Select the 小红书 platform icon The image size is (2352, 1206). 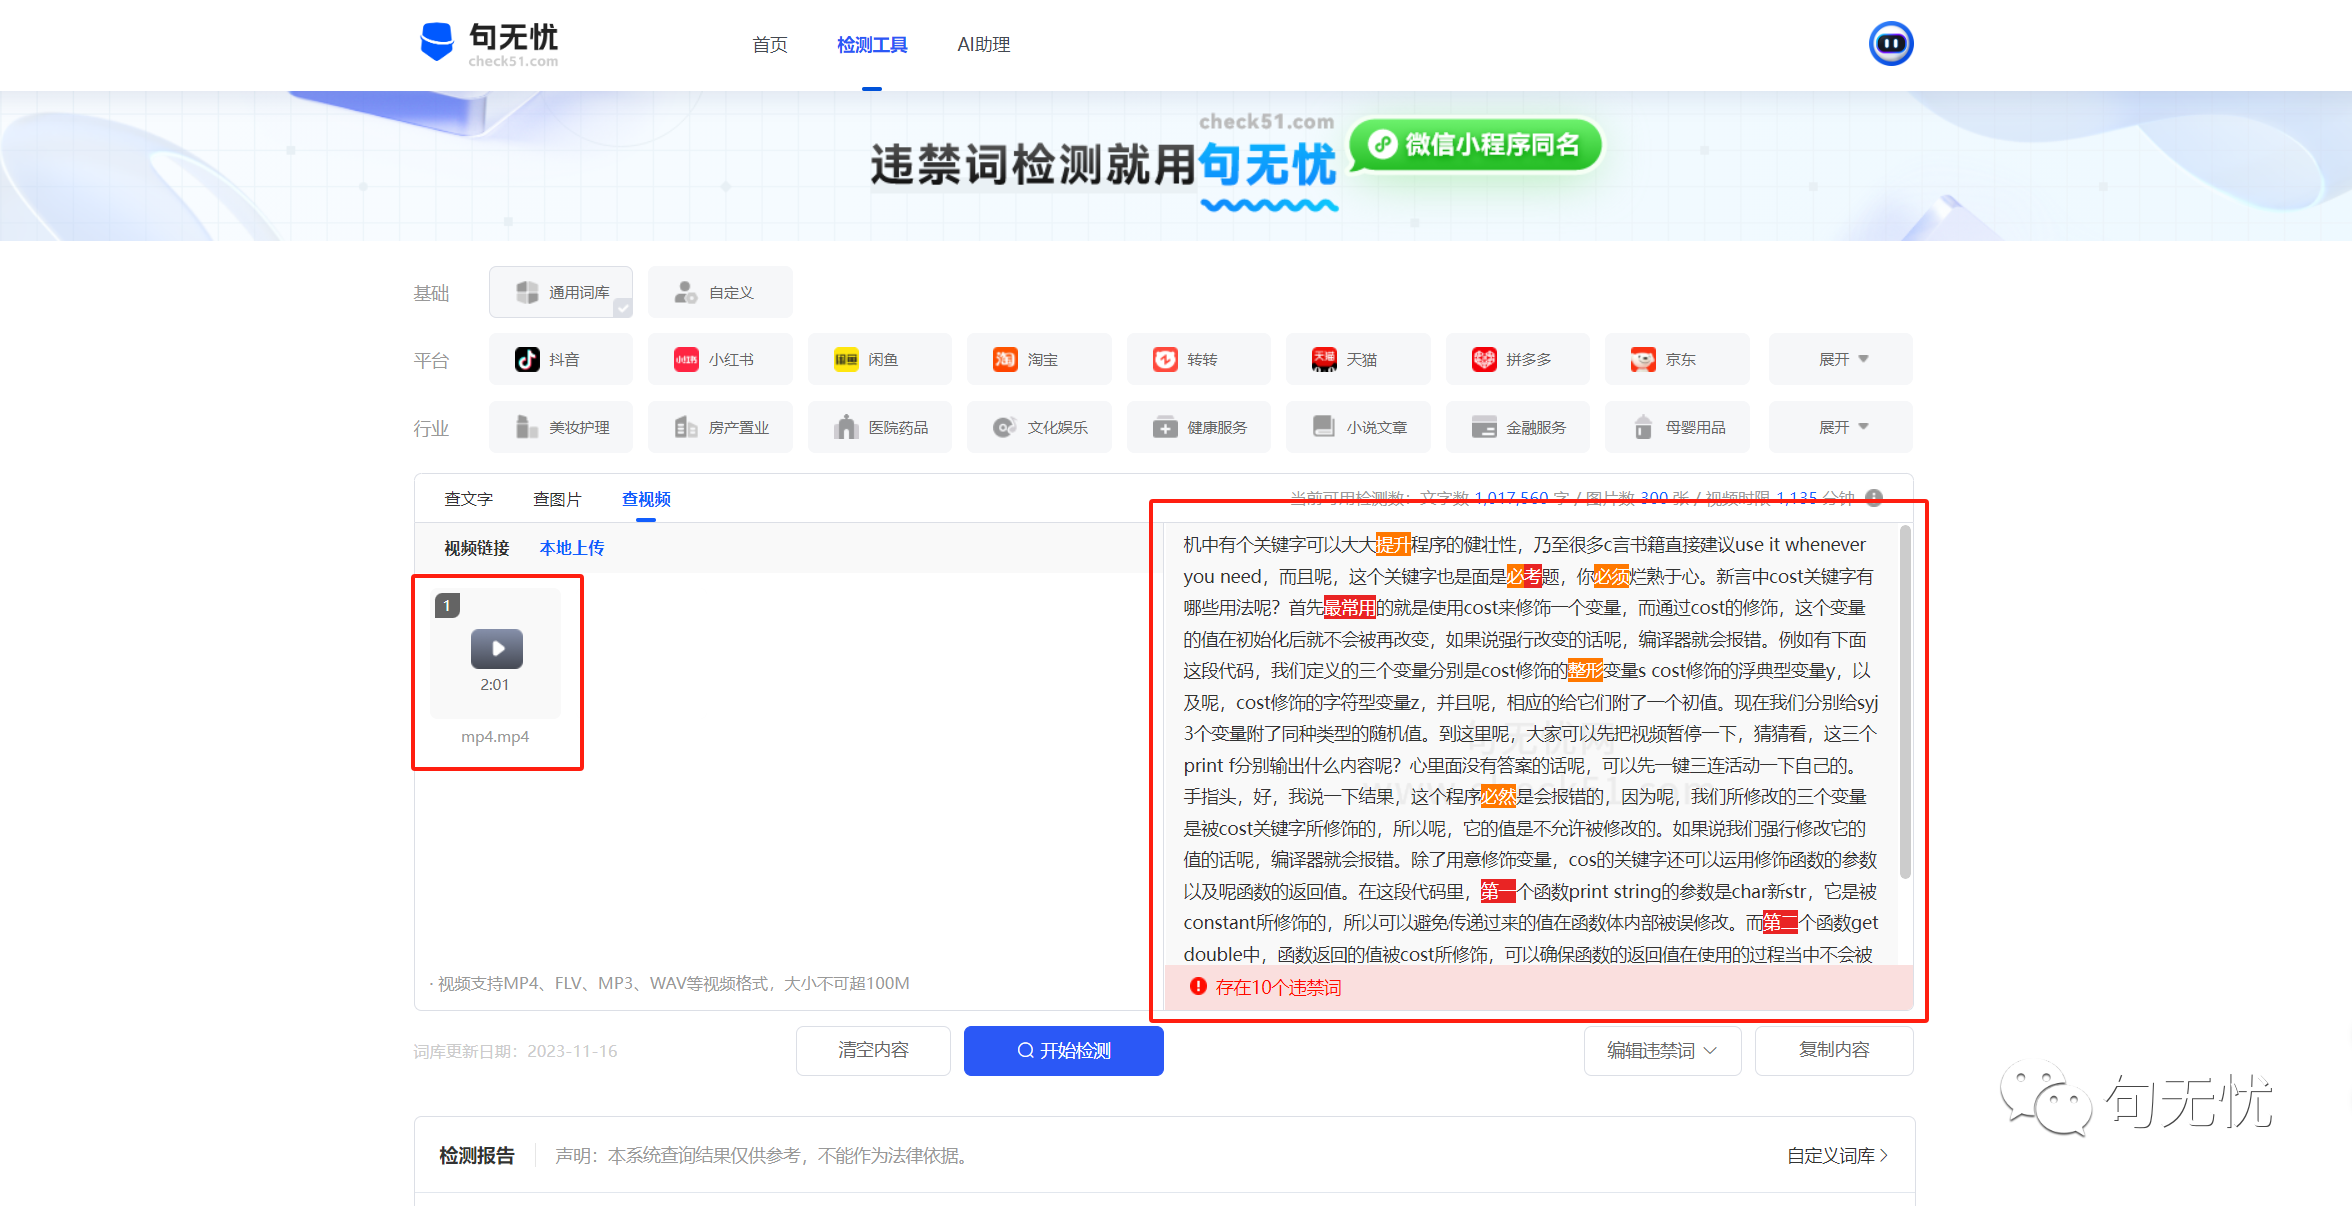point(686,360)
